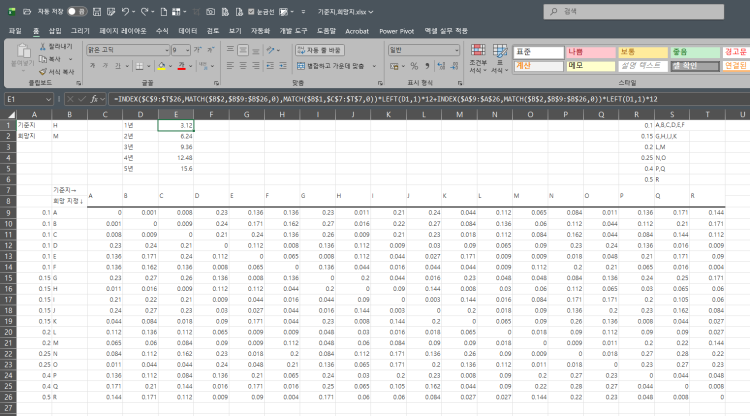Viewport: 750px width, 416px height.
Task: Toggle the AutoSave (자동 저장) switch
Action: [76, 11]
